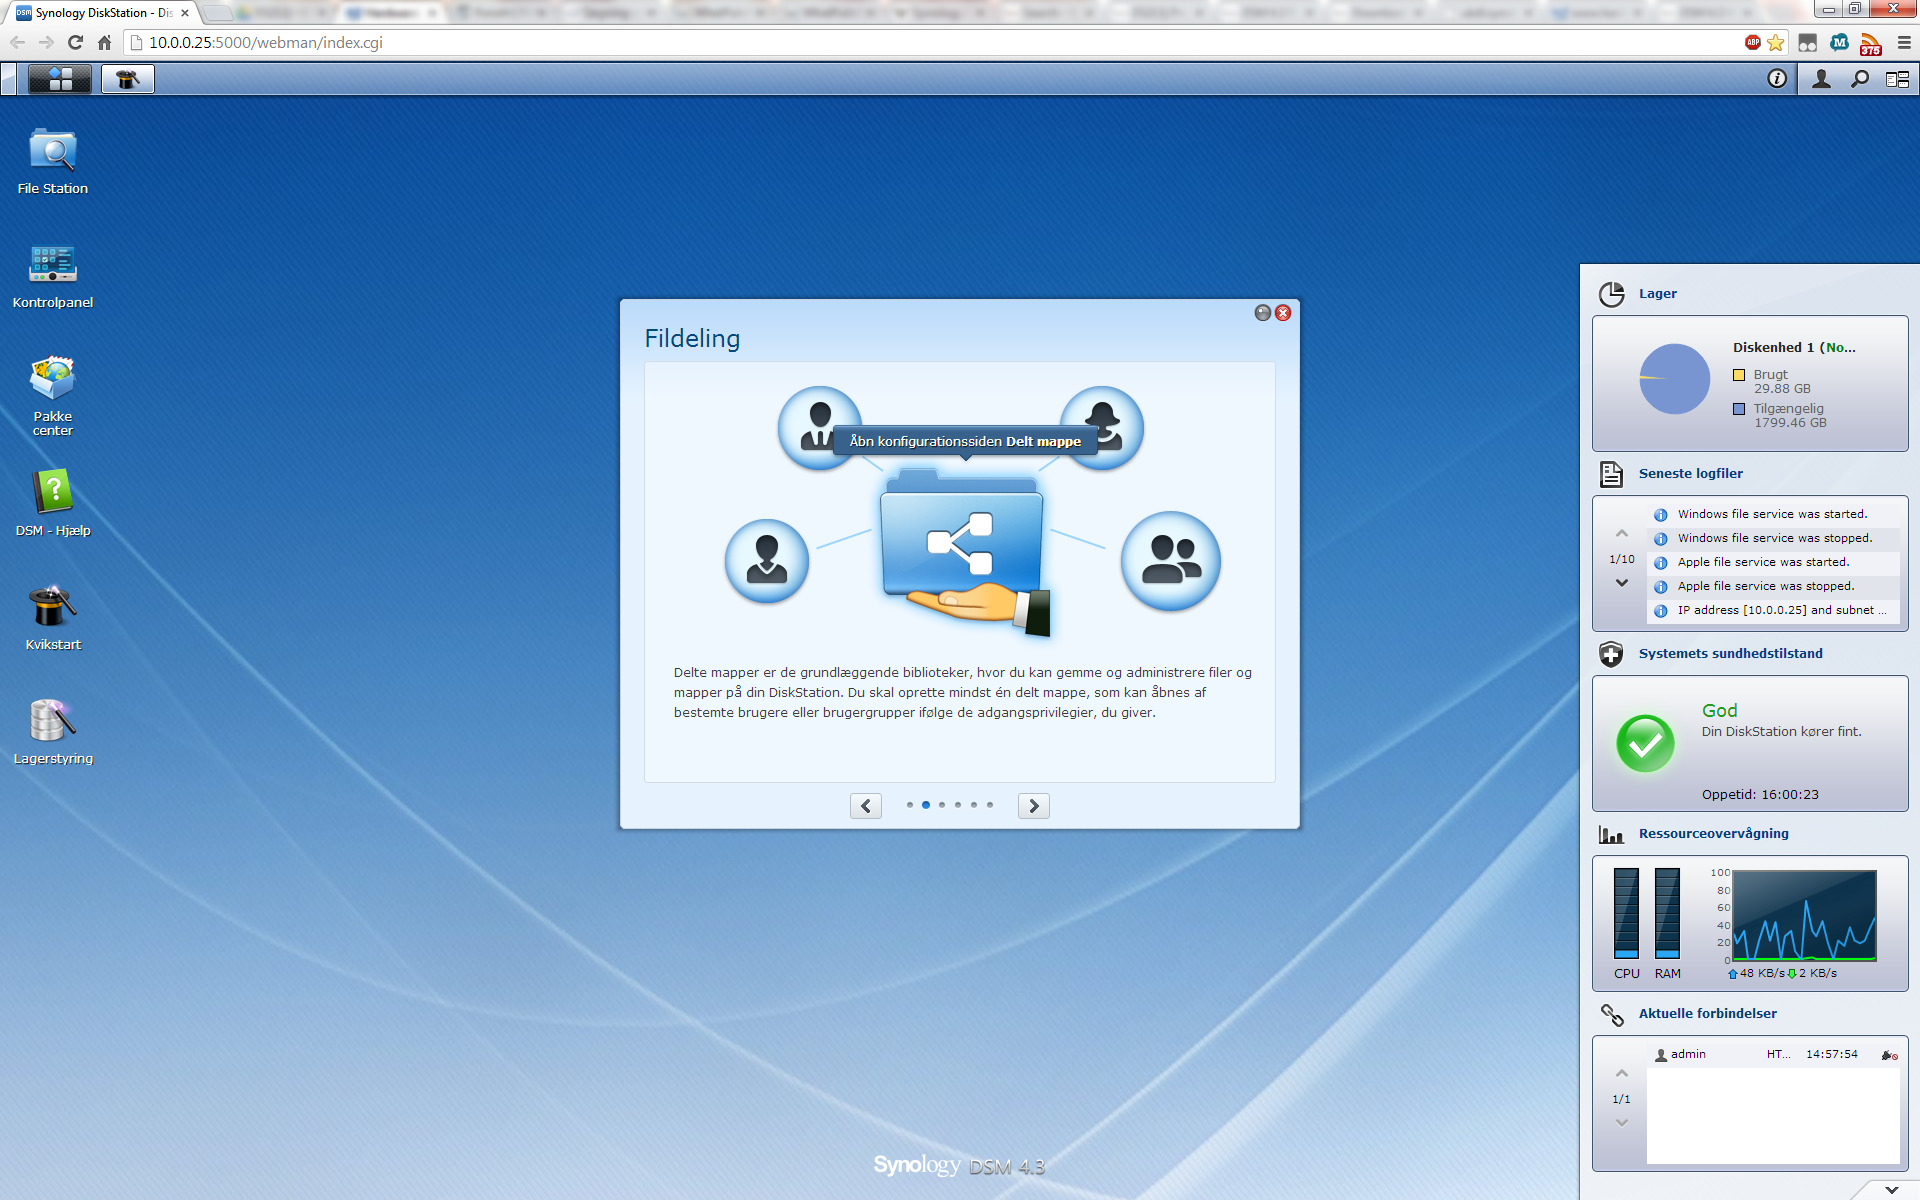1920x1200 pixels.
Task: Select fourth page dot indicator
Action: tap(958, 805)
